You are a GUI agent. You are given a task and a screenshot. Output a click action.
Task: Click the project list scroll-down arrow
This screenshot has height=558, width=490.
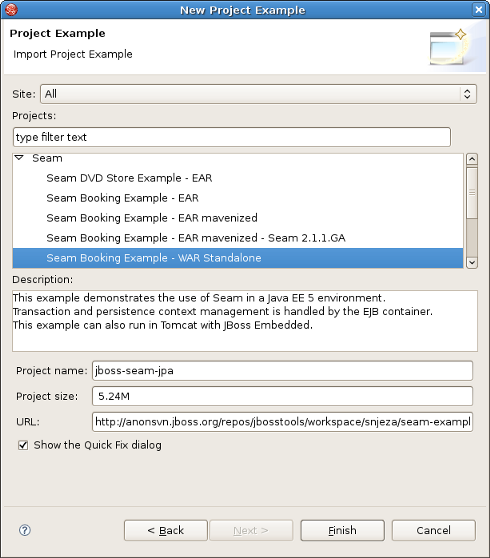pos(472,263)
